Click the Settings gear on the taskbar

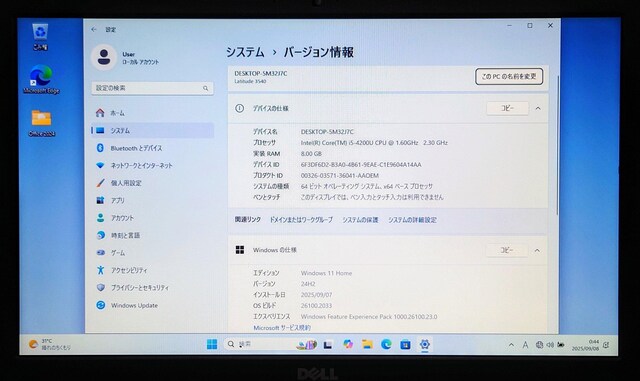pyautogui.click(x=424, y=344)
